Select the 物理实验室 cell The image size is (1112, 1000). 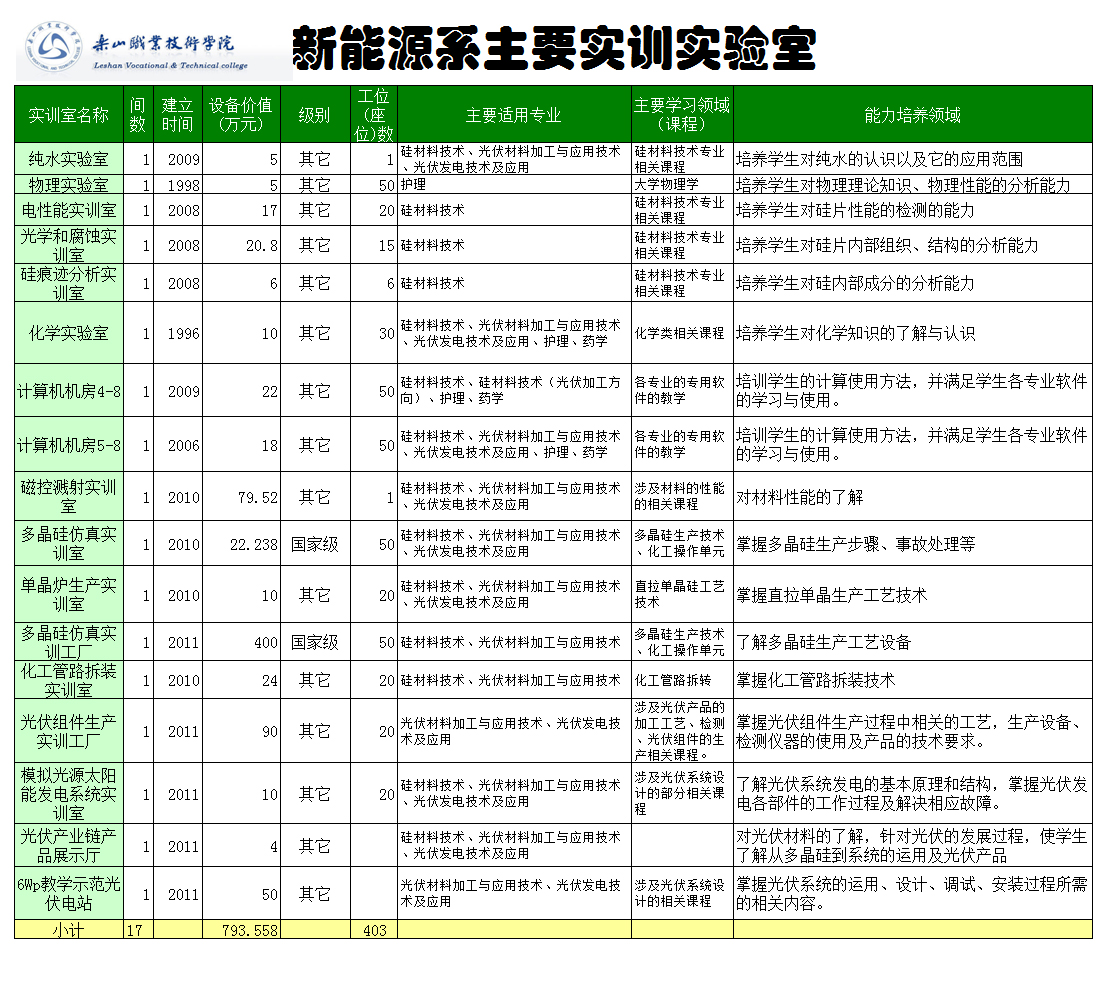click(68, 185)
